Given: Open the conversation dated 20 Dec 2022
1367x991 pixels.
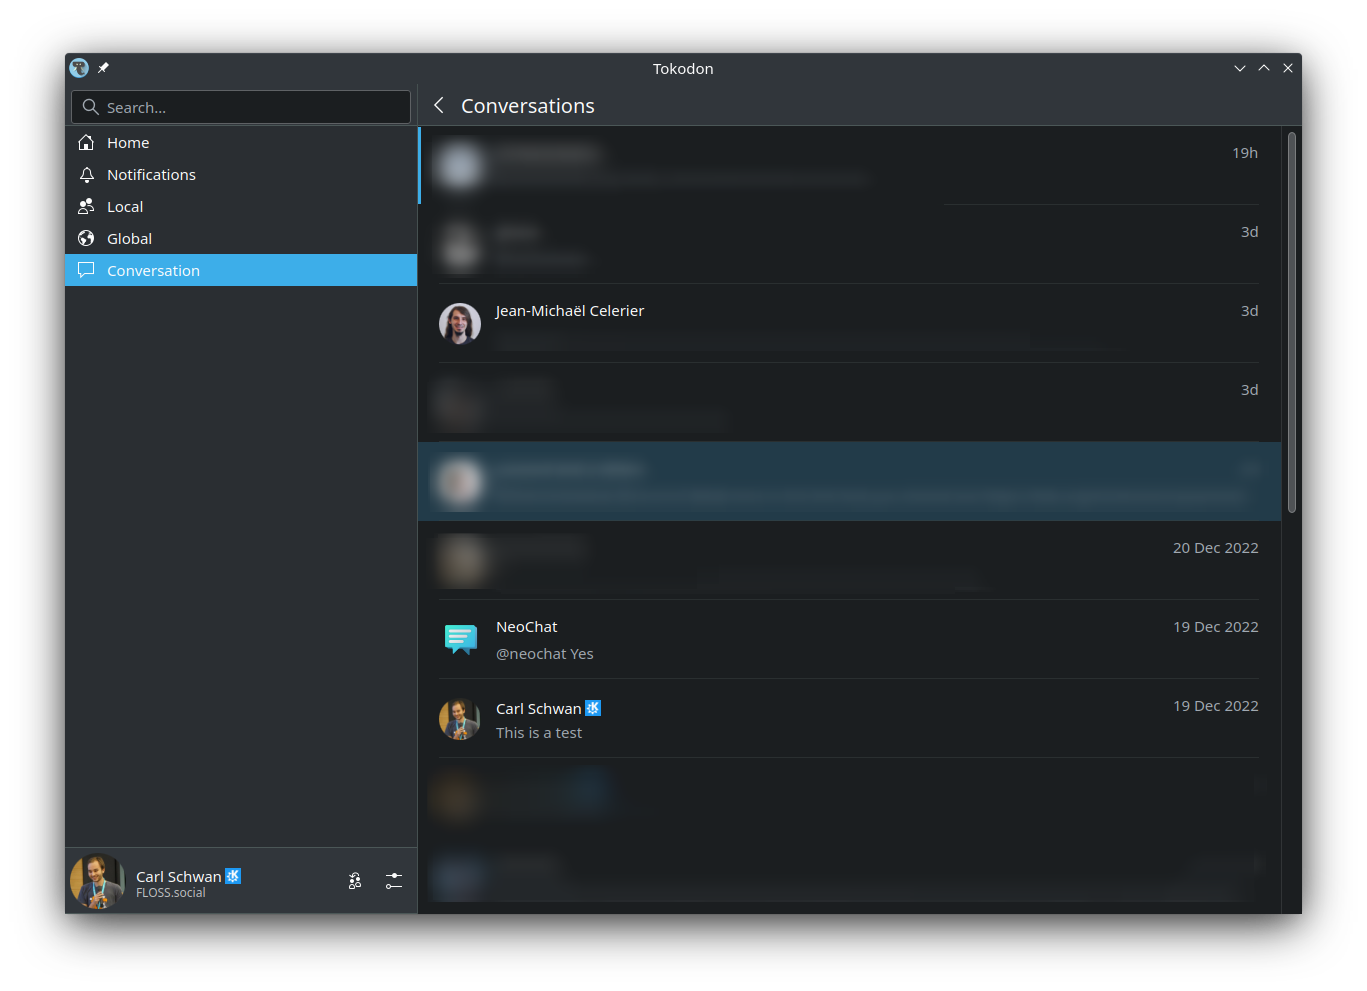Looking at the screenshot, I should 849,561.
